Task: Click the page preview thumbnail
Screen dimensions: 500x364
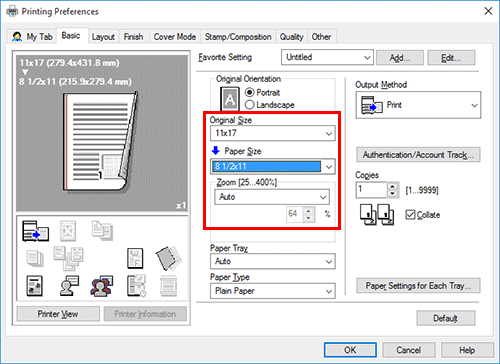Action: 99,142
